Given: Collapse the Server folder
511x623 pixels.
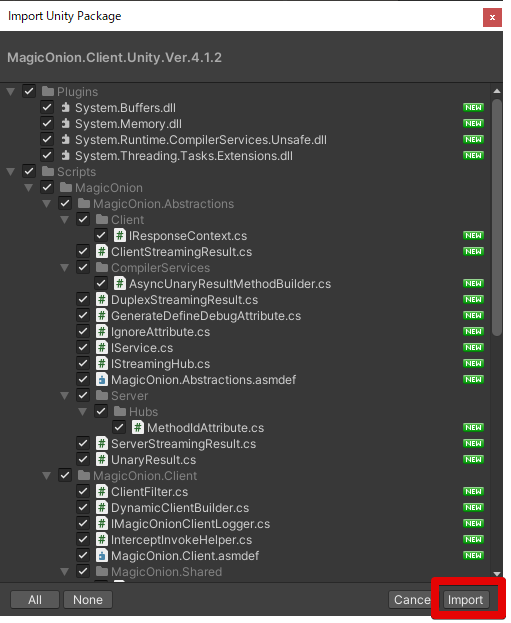Looking at the screenshot, I should coord(64,396).
